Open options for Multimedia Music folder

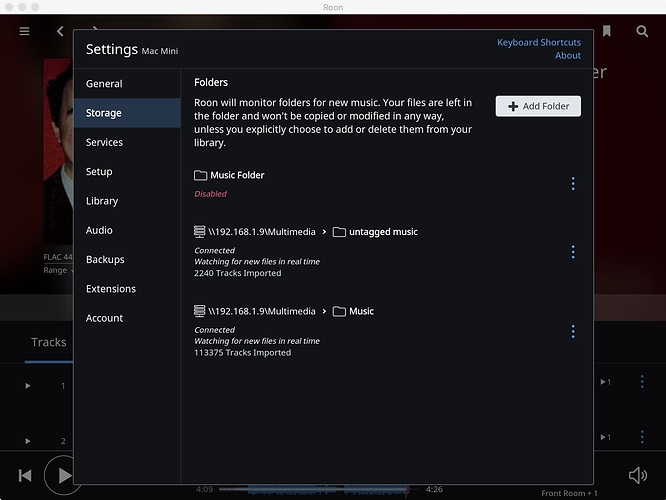tap(573, 331)
